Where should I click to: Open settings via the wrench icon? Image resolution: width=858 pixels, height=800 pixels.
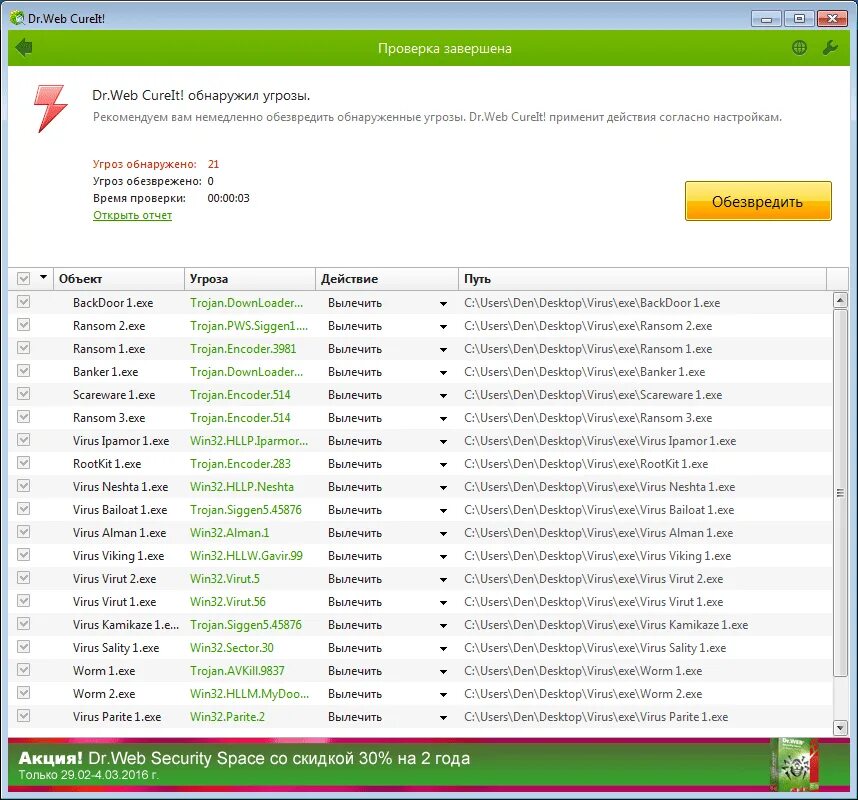[x=830, y=48]
